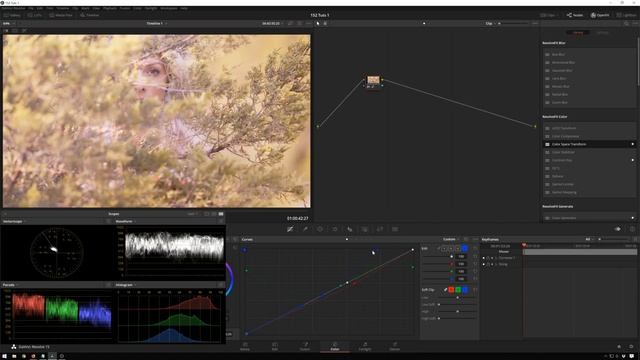Viewport: 640px width, 360px height.
Task: Open the Gallery panel
Action: pyautogui.click(x=12, y=15)
